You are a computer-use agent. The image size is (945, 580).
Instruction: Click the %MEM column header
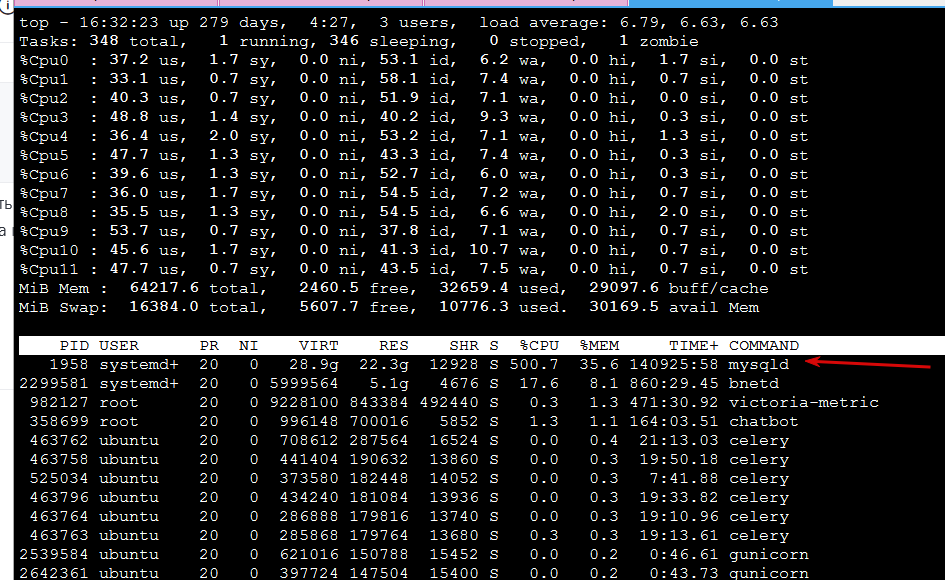(x=599, y=345)
